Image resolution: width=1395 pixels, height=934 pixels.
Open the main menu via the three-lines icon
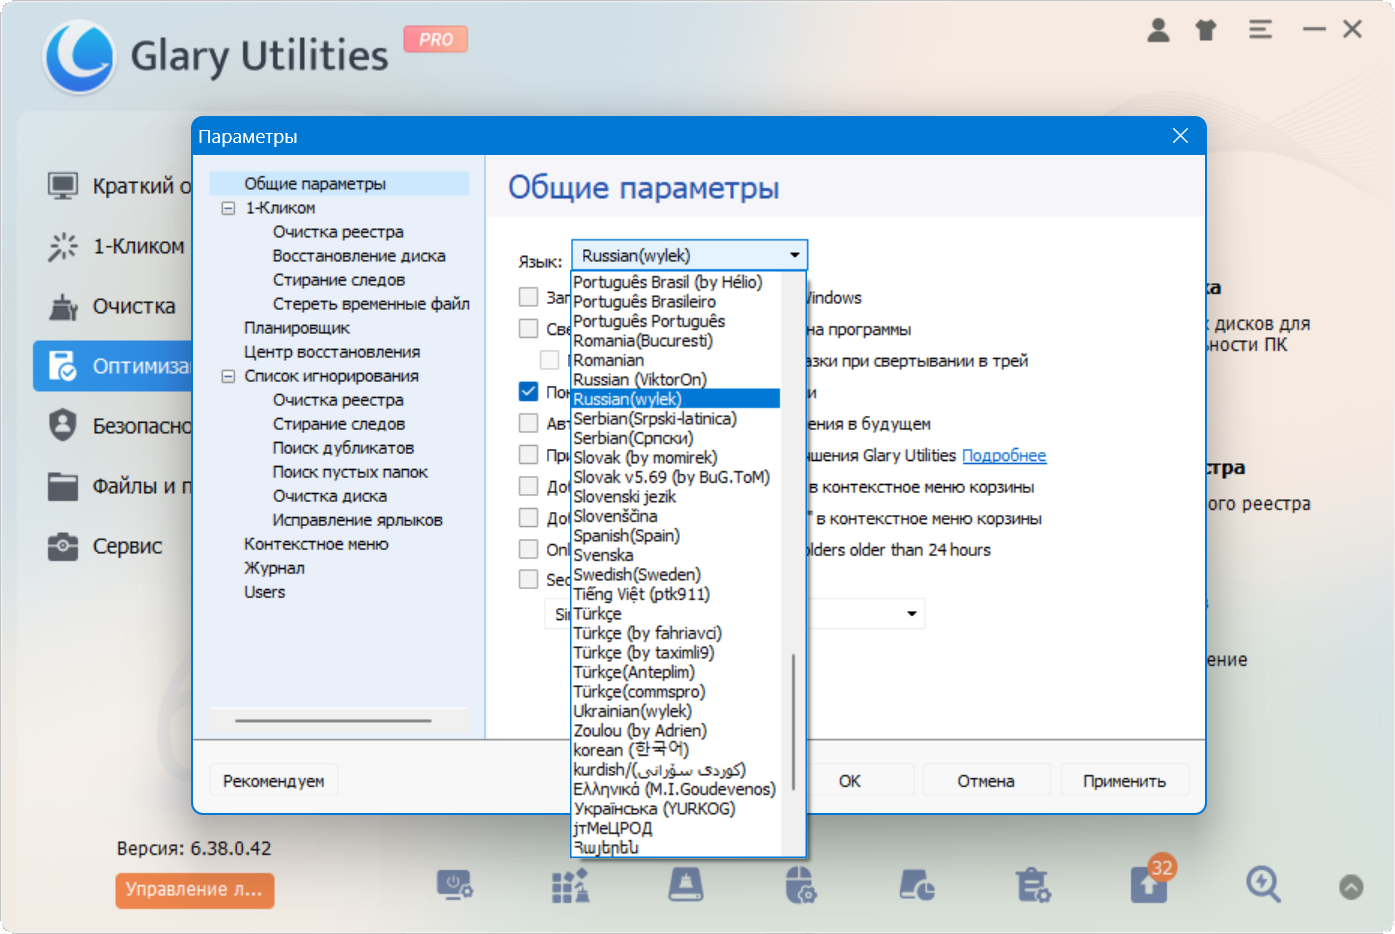(1260, 30)
